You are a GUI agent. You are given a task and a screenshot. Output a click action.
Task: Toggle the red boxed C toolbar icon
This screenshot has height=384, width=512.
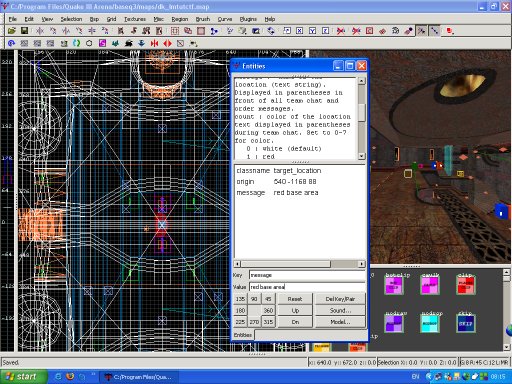click(369, 31)
